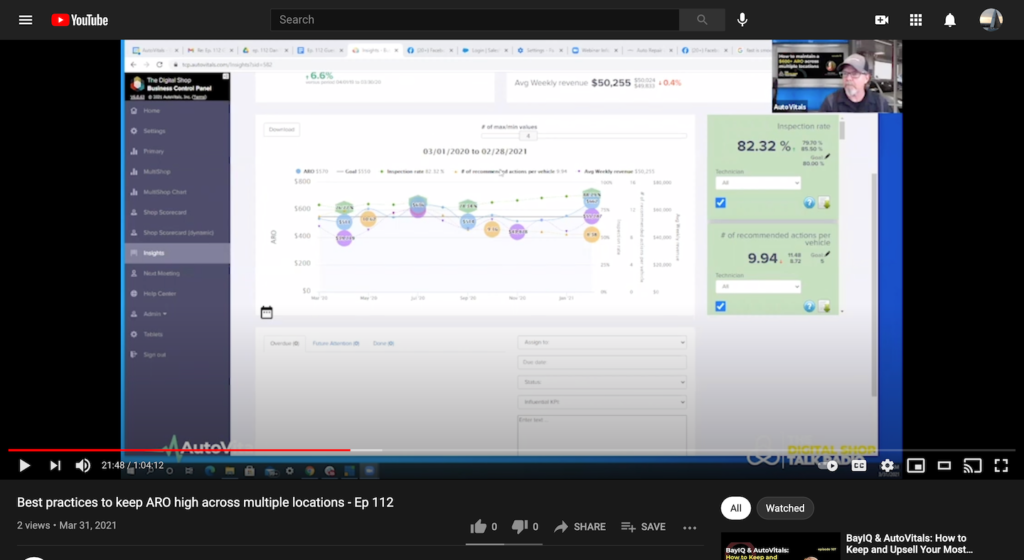
Task: Open the calendar icon below the chart
Action: click(266, 313)
